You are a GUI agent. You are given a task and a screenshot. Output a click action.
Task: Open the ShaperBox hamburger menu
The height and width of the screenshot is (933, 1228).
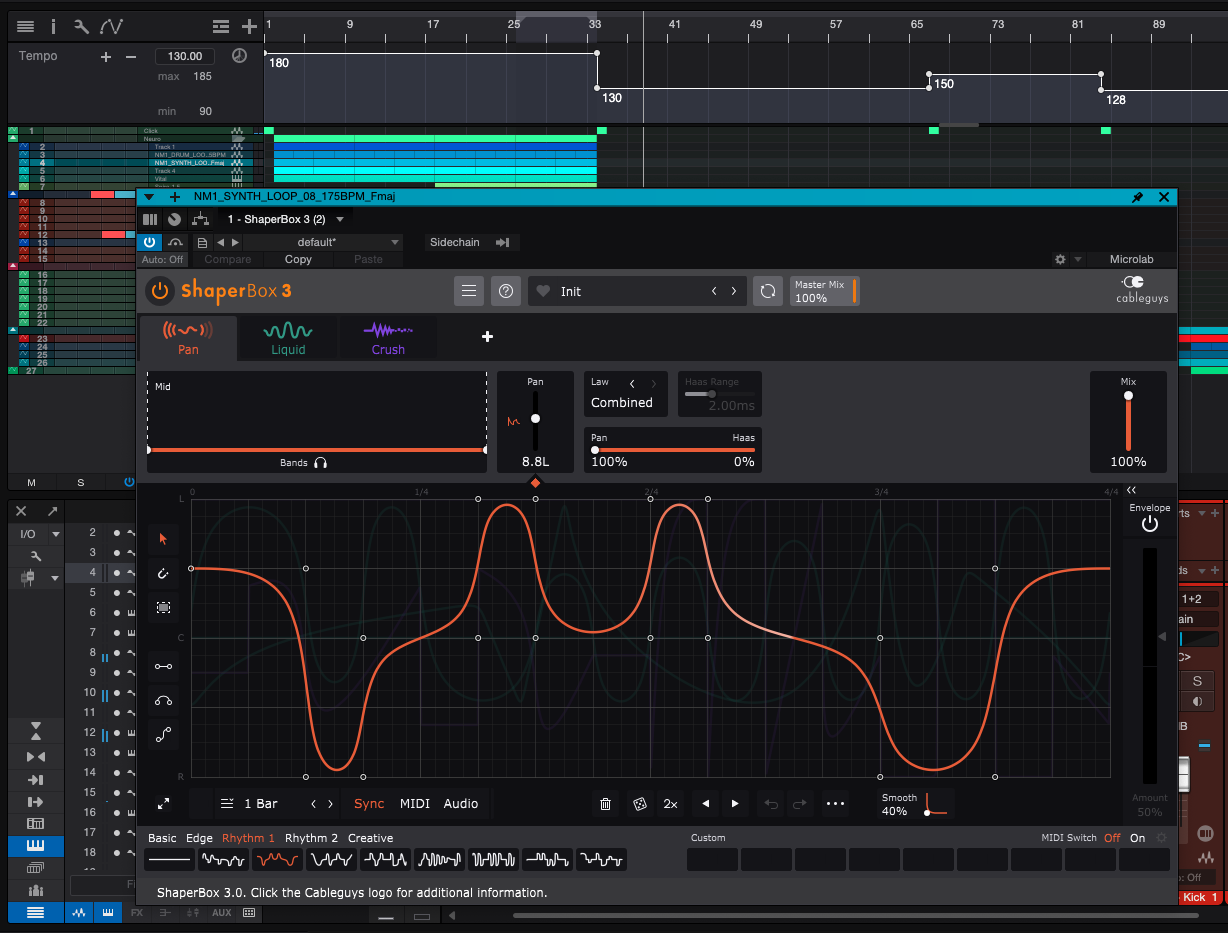click(469, 291)
